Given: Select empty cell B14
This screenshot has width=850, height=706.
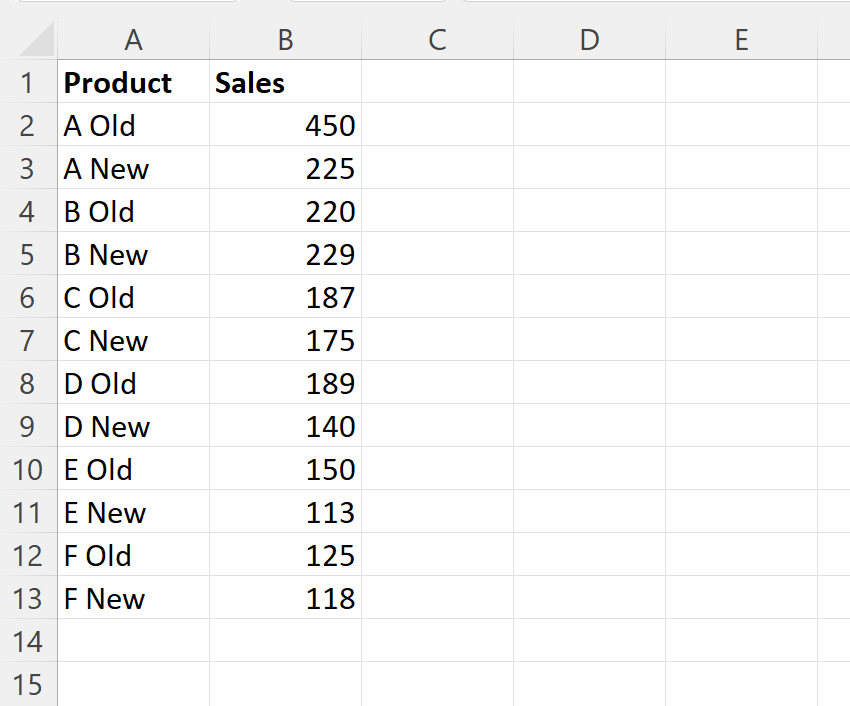Looking at the screenshot, I should [286, 640].
